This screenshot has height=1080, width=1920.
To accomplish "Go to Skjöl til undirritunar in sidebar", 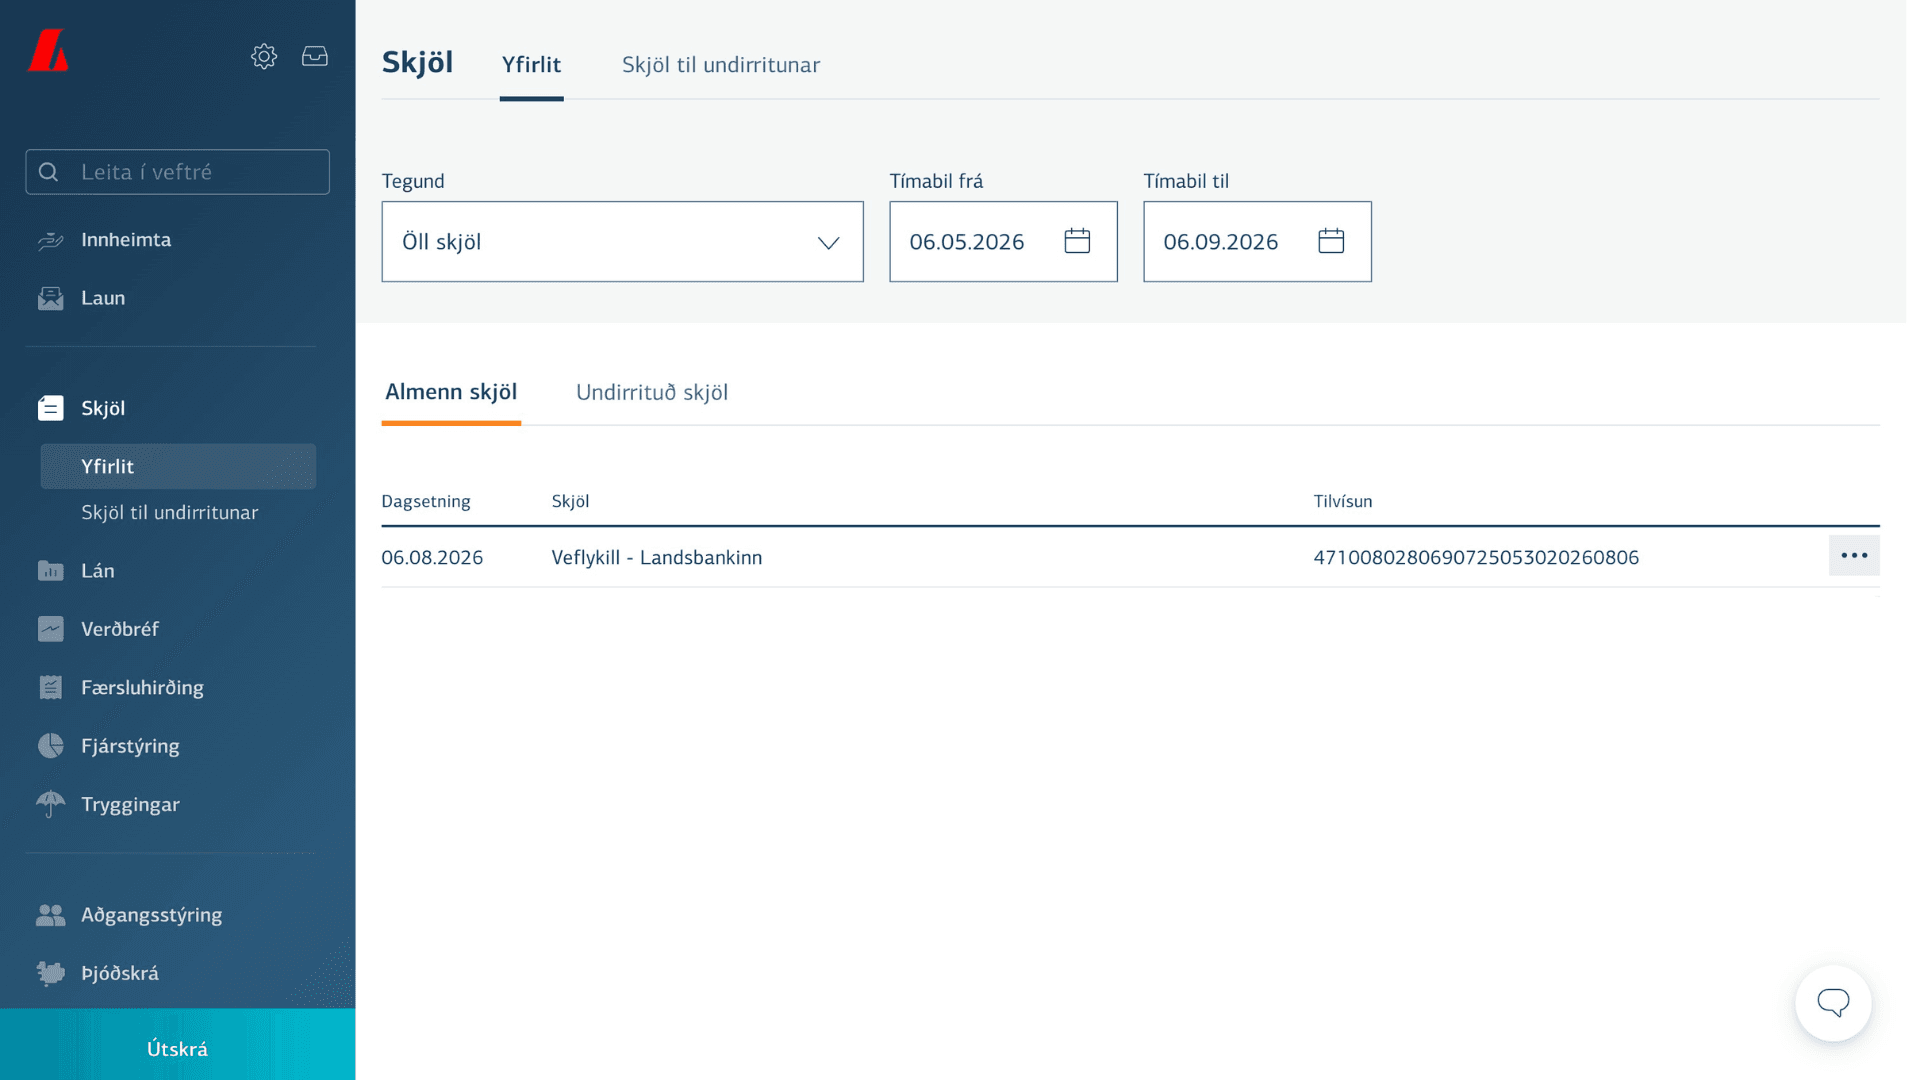I will 170,513.
